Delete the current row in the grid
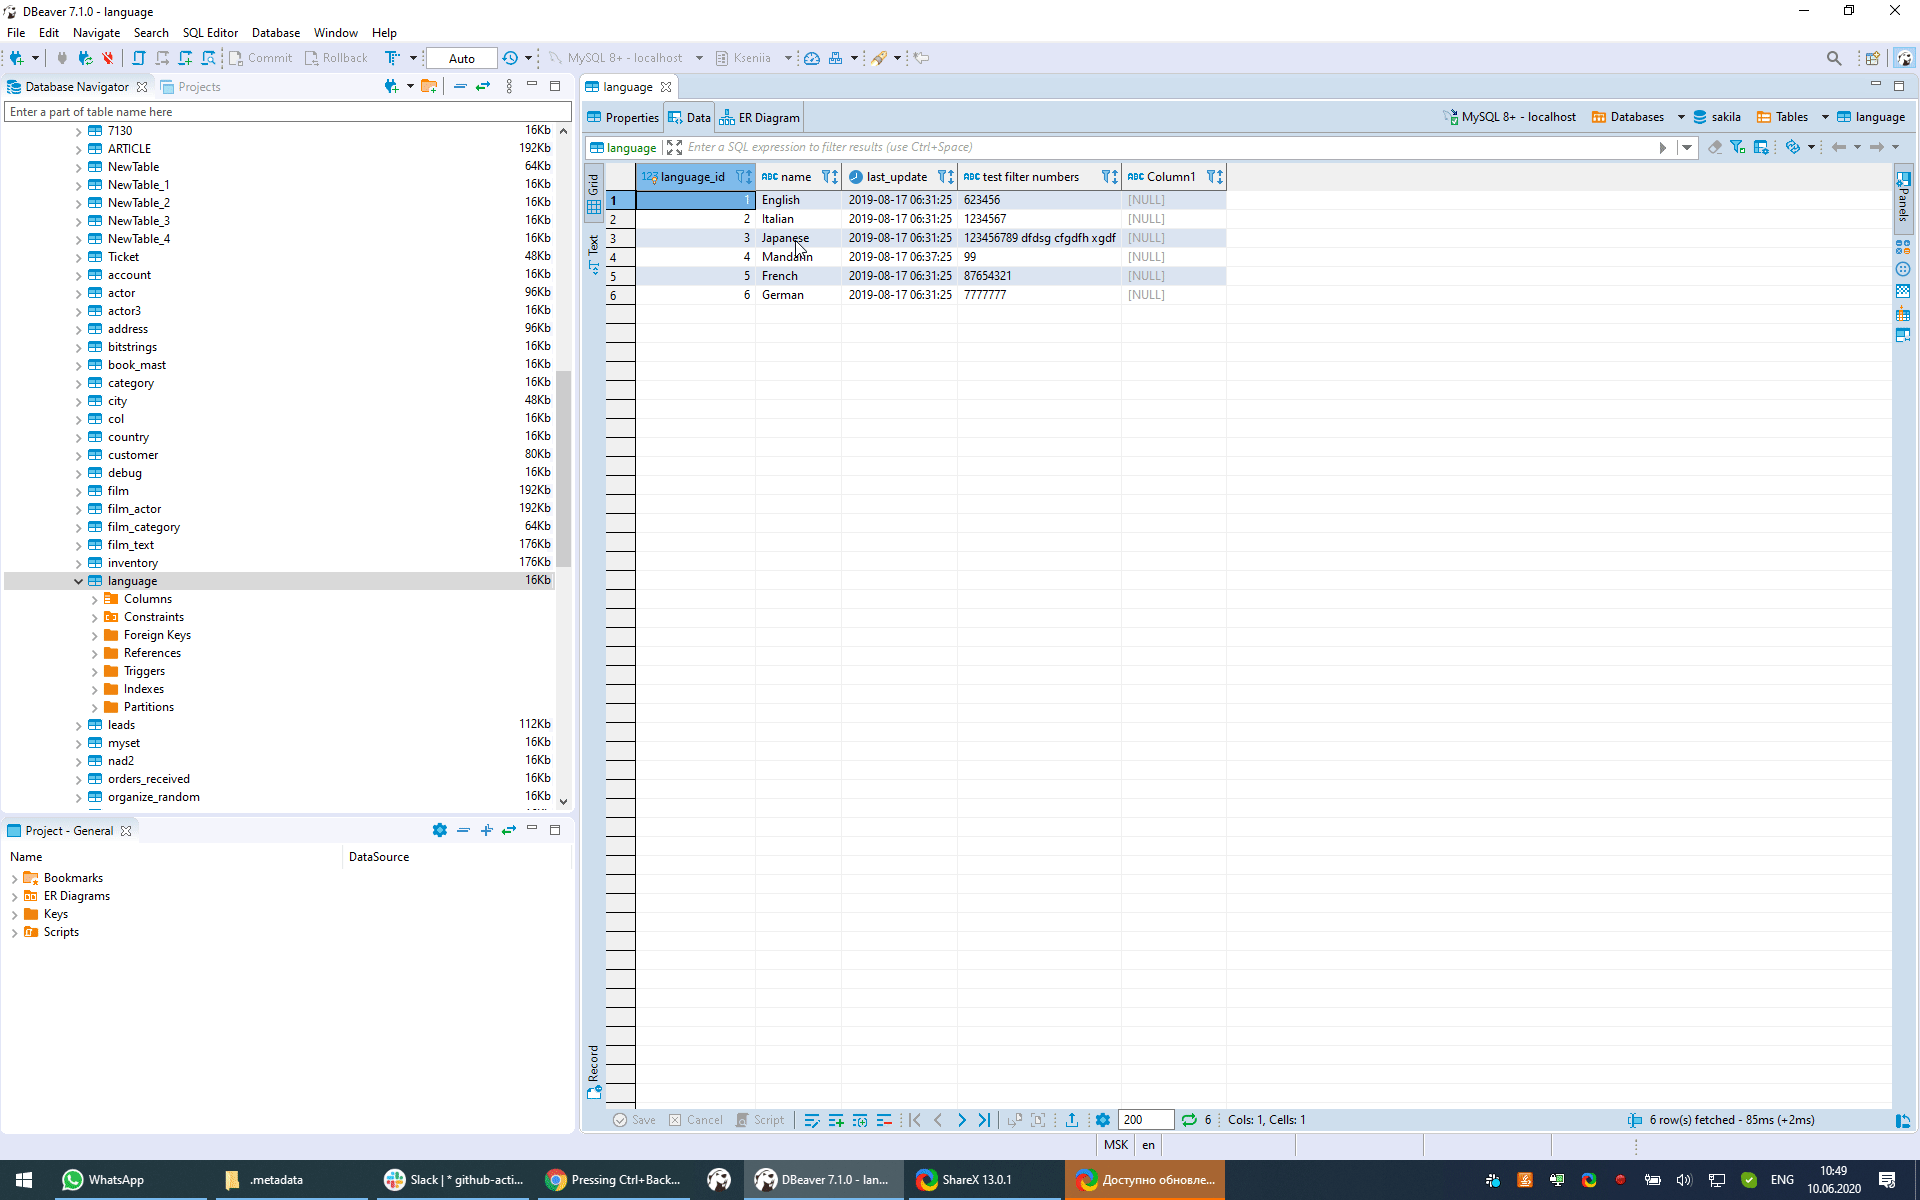1920x1200 pixels. pos(884,1120)
